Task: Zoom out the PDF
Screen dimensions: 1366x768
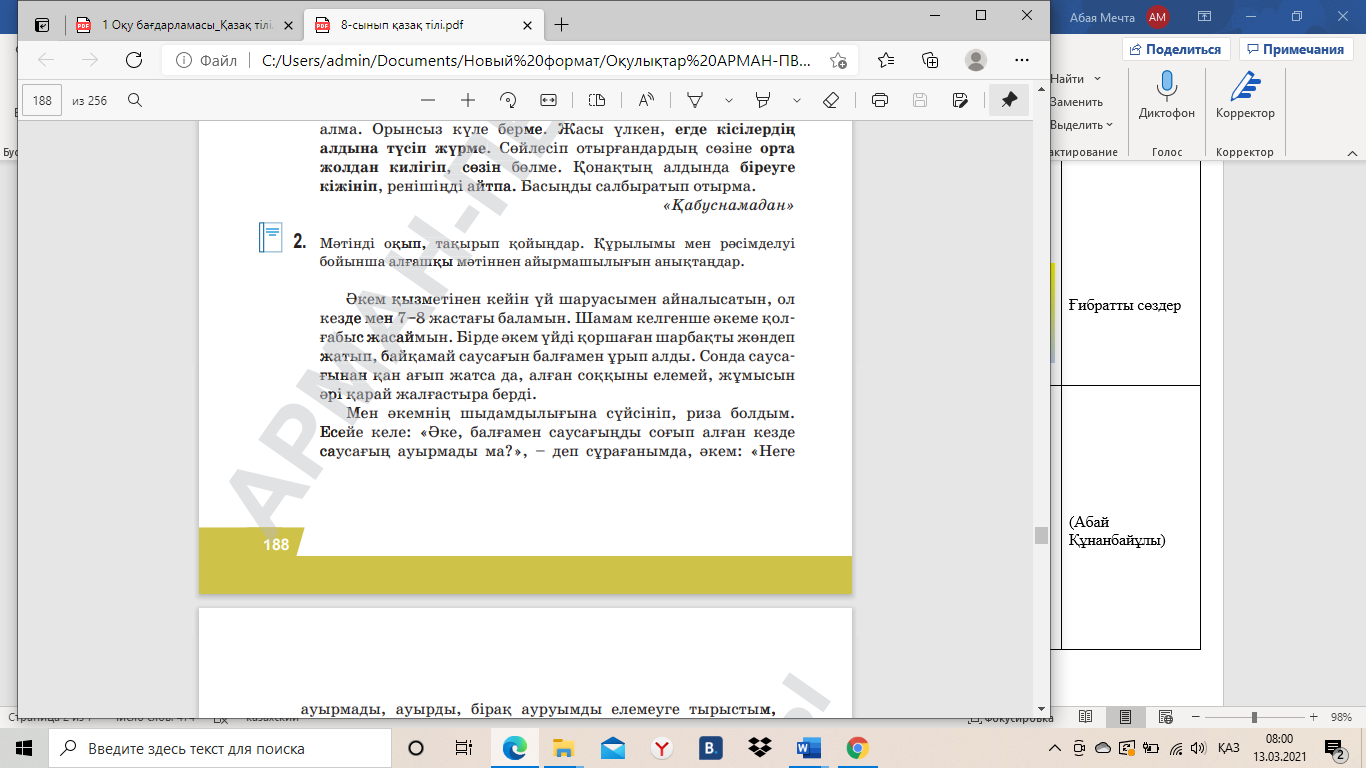Action: pos(428,100)
